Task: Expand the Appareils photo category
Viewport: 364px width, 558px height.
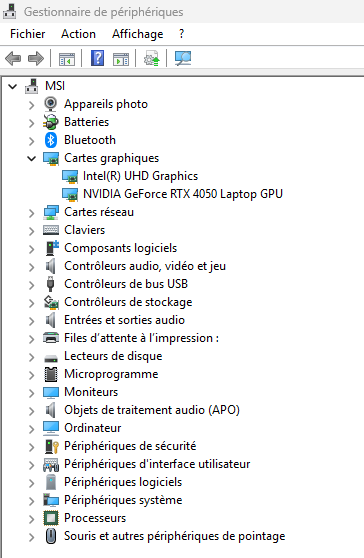Action: (32, 105)
